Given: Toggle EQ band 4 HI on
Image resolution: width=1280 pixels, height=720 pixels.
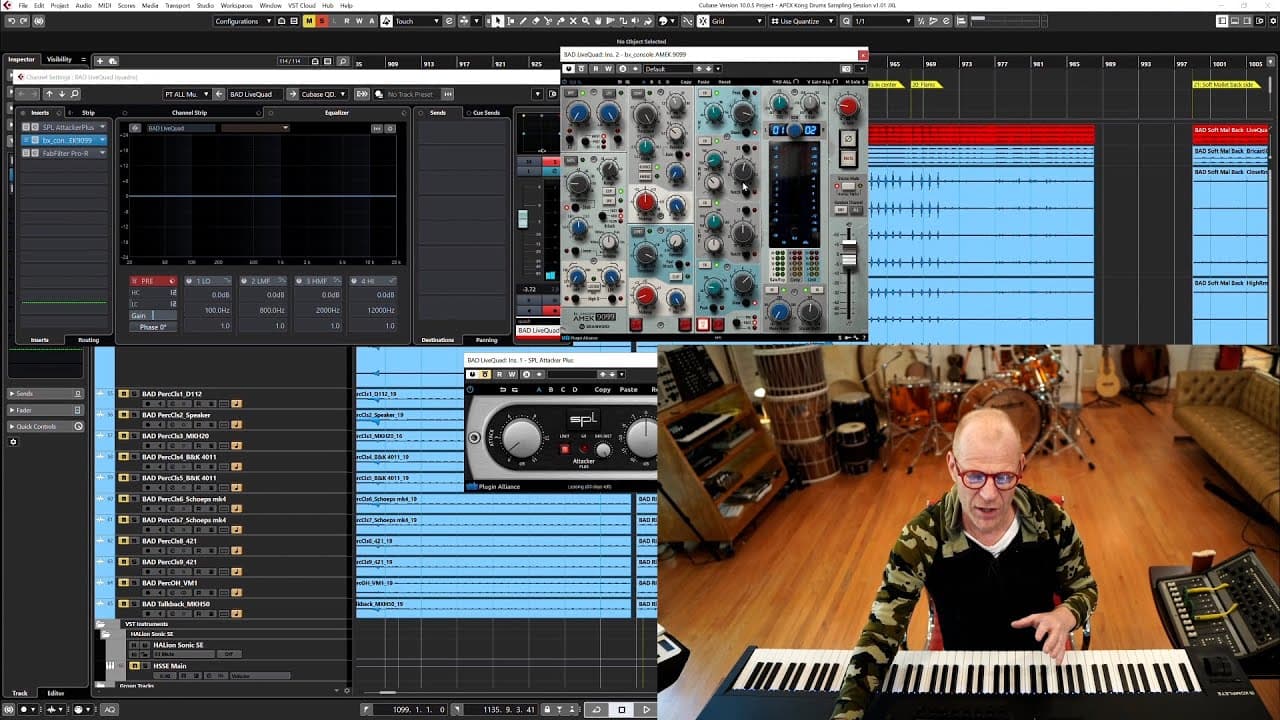Looking at the screenshot, I should point(354,281).
